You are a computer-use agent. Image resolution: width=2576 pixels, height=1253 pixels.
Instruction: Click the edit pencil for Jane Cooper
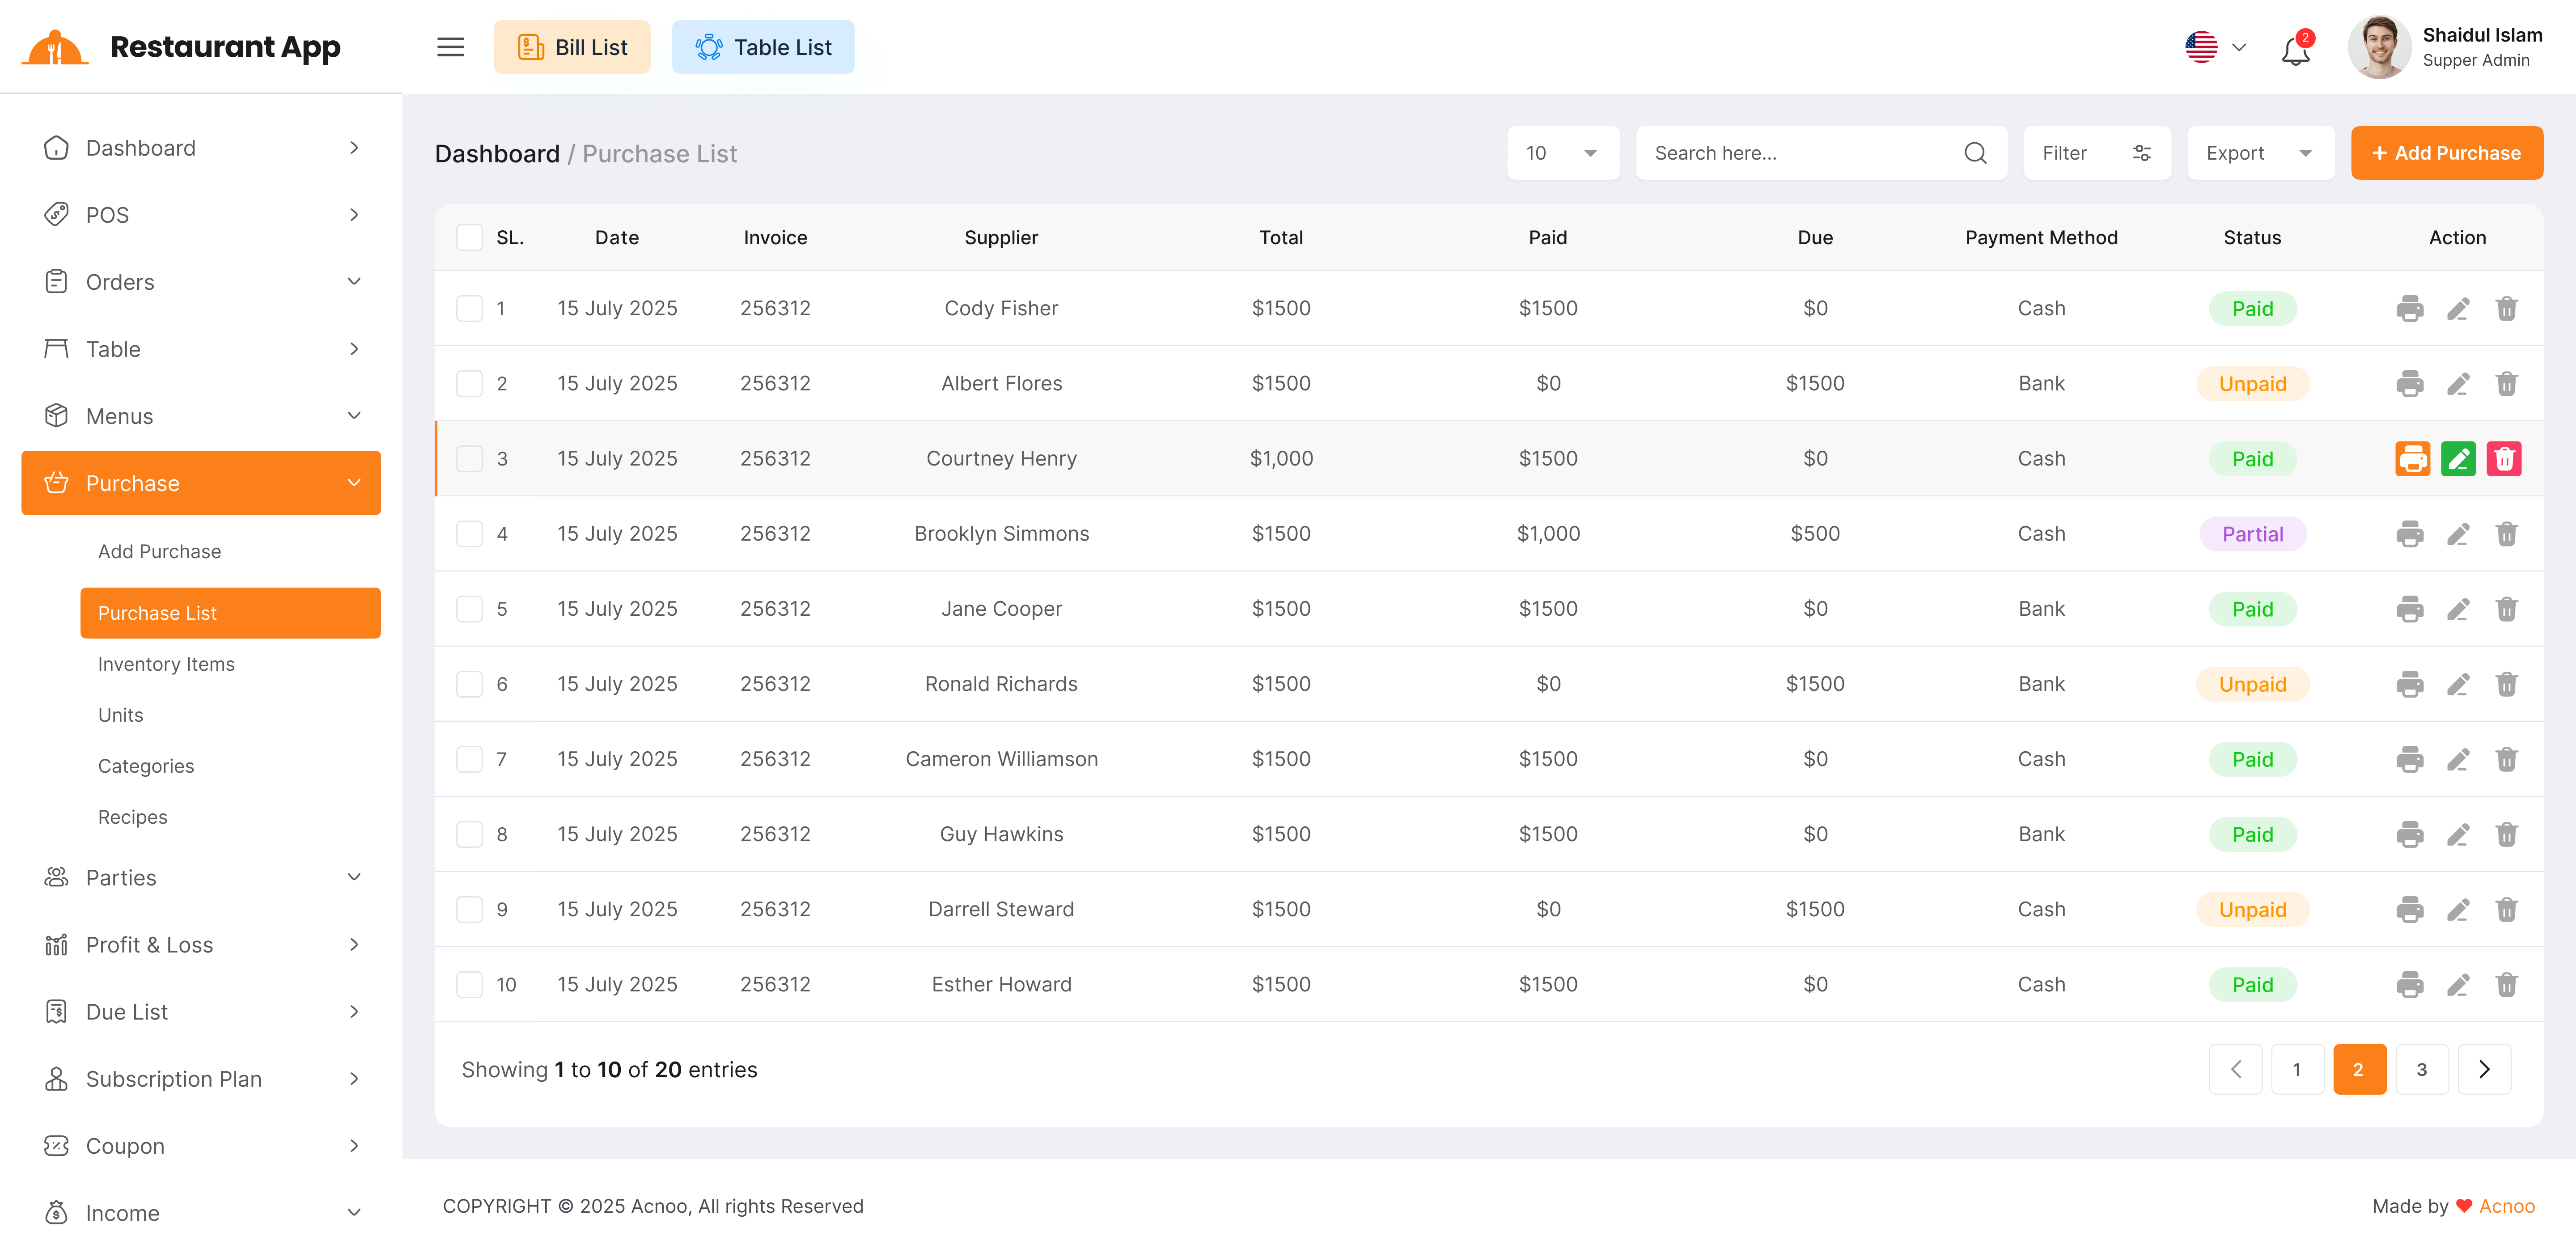pos(2458,609)
